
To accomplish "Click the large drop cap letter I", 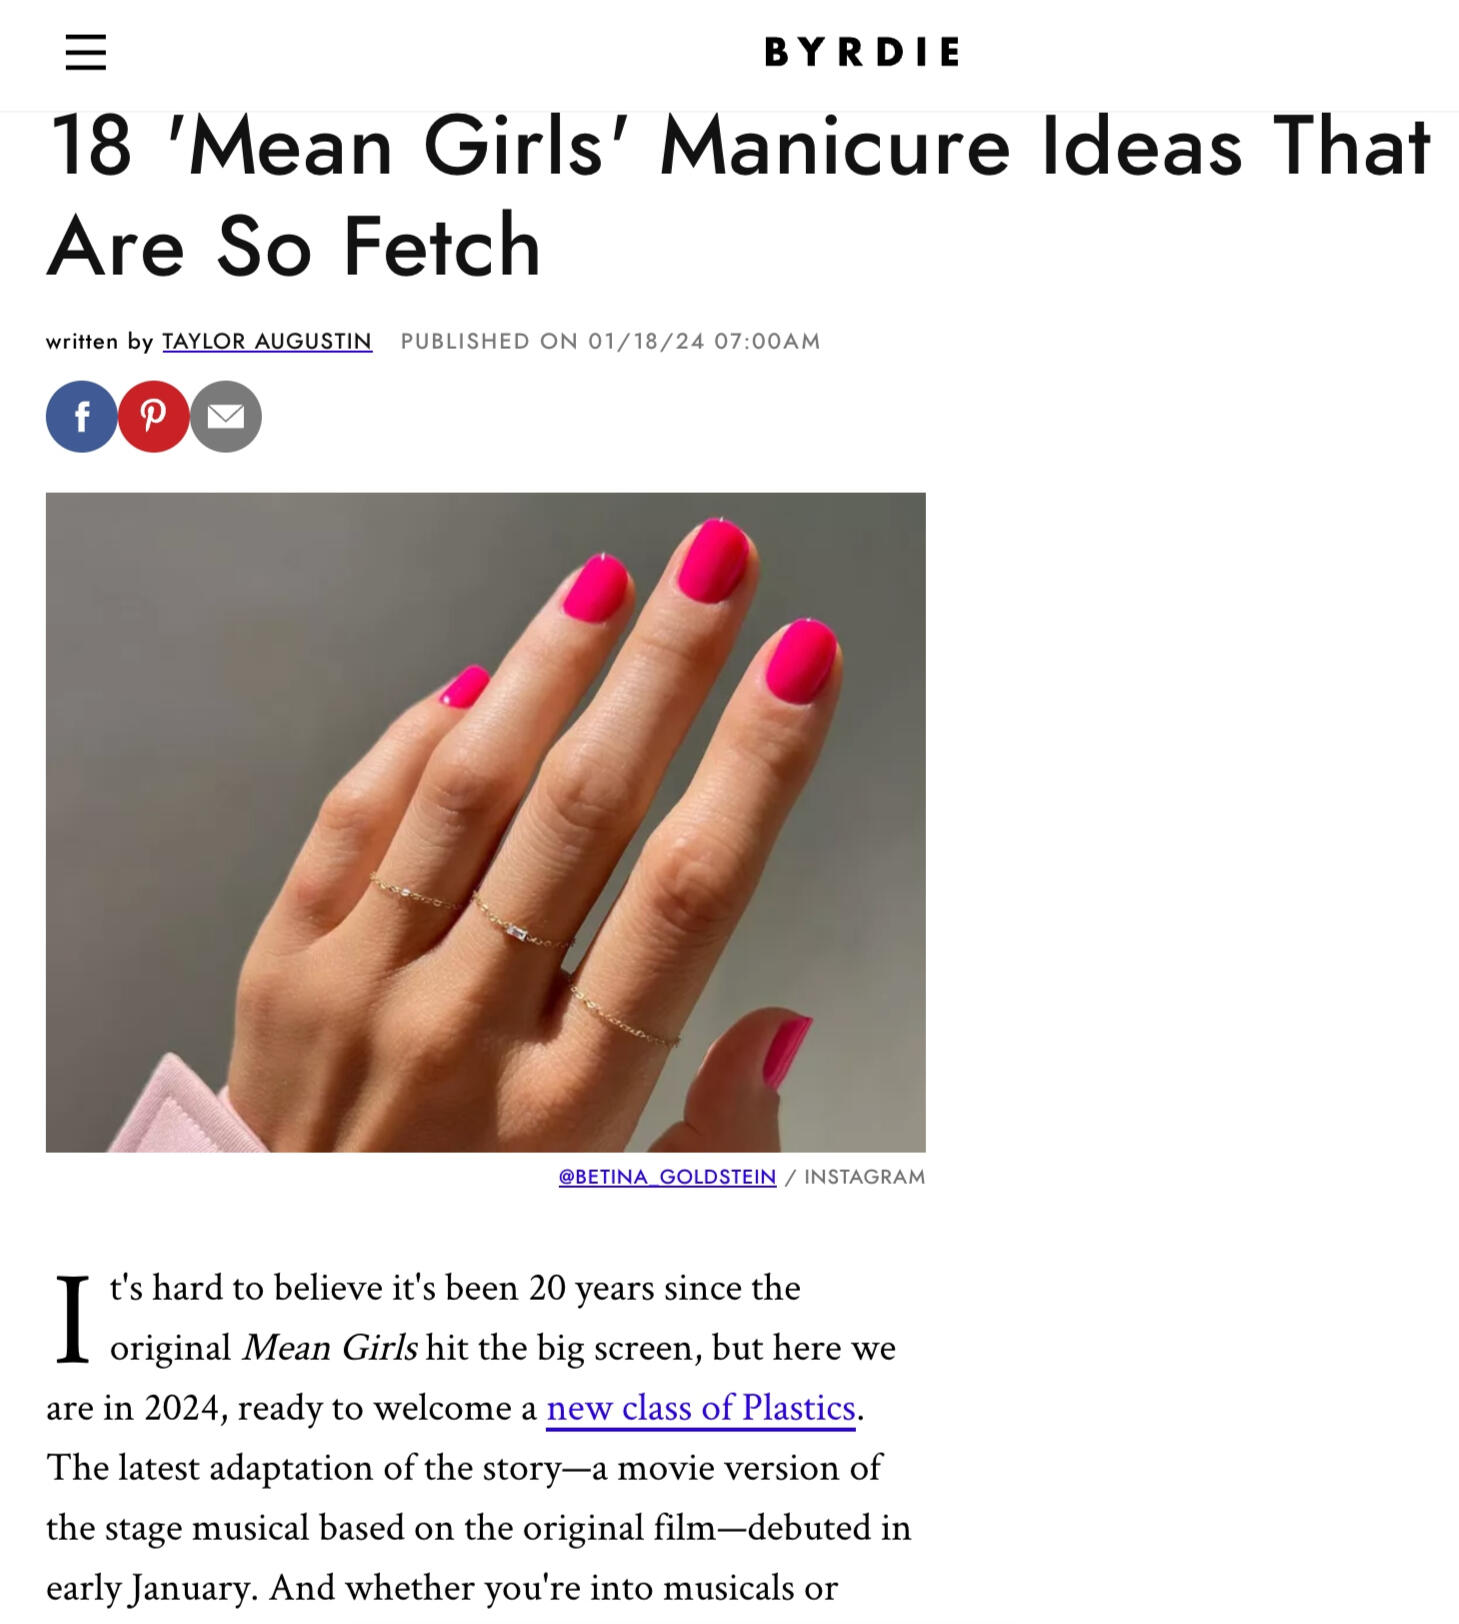I will click(x=72, y=1319).
